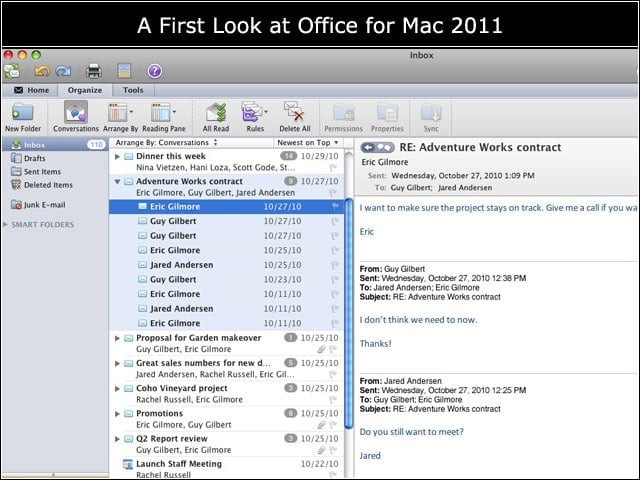Expand the Coho Vineyard project conversation
Image resolution: width=640 pixels, height=480 pixels.
(117, 389)
